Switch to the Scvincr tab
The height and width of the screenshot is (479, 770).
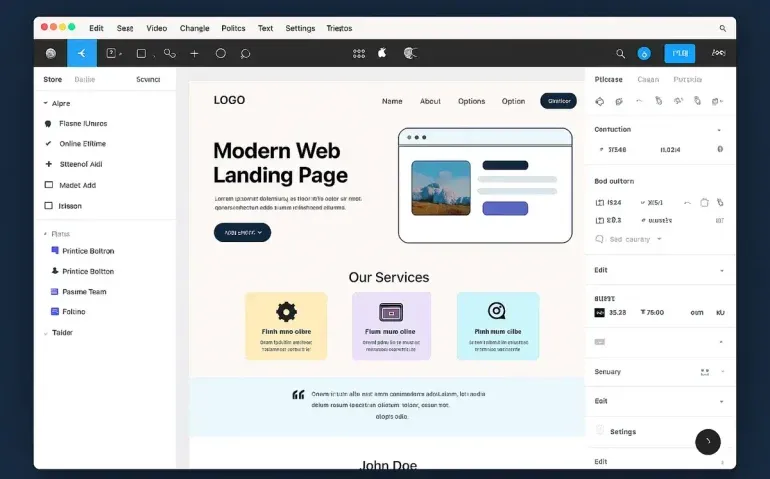(148, 79)
